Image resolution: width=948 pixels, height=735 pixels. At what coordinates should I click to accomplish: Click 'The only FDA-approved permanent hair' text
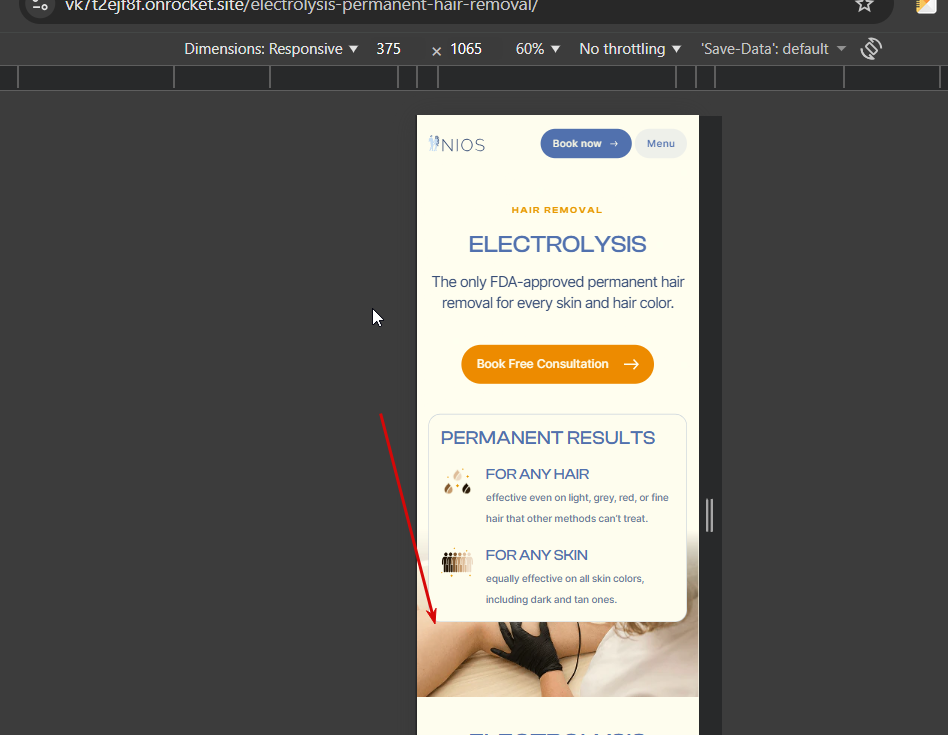pos(557,282)
